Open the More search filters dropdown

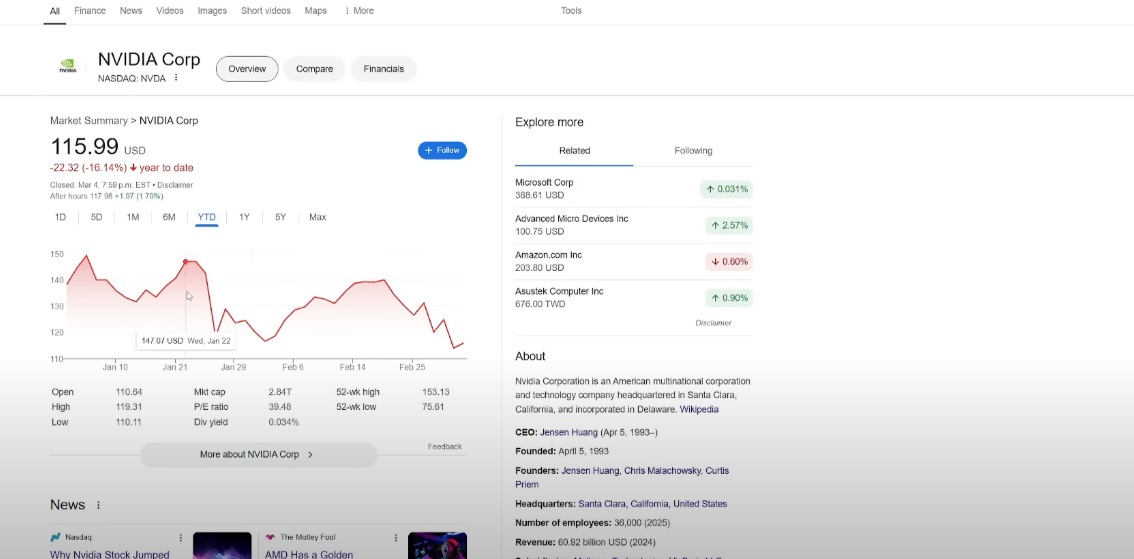click(x=359, y=11)
